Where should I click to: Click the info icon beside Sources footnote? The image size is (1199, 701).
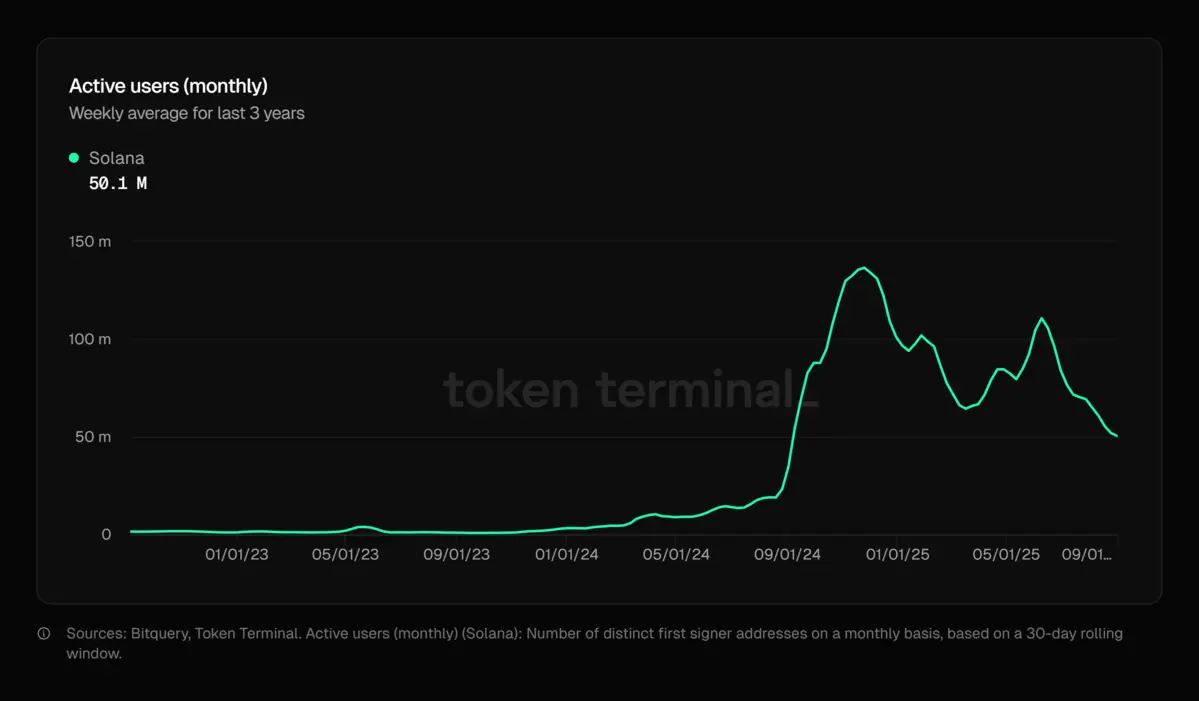44,634
